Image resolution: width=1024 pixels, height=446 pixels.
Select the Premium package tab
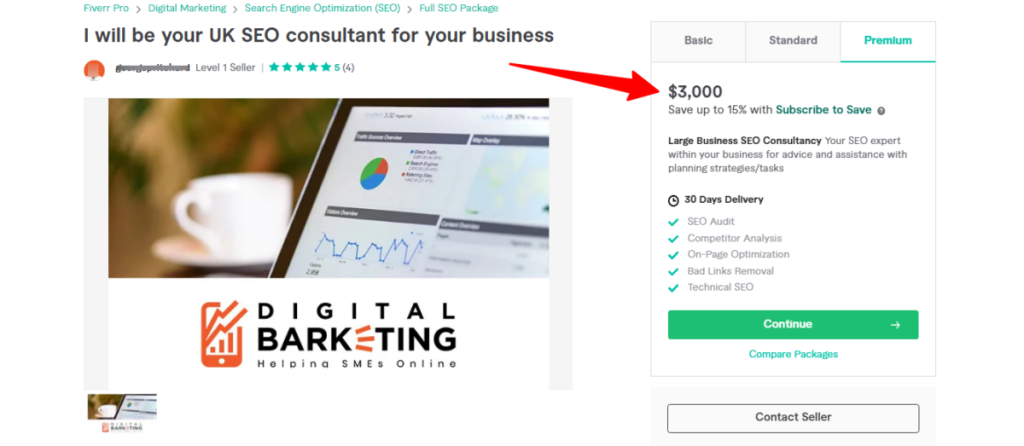[x=888, y=41]
